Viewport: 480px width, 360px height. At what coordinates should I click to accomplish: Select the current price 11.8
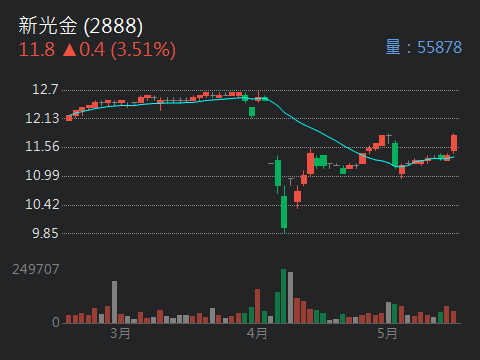tap(37, 50)
